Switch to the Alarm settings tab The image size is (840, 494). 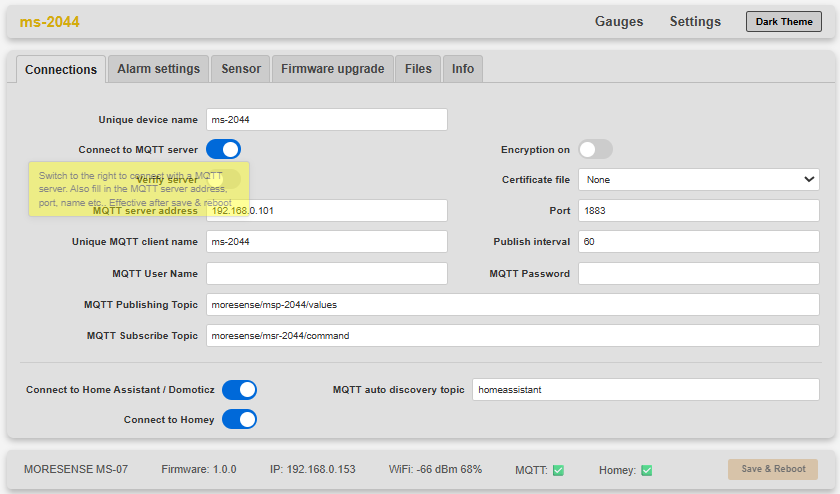coord(158,69)
